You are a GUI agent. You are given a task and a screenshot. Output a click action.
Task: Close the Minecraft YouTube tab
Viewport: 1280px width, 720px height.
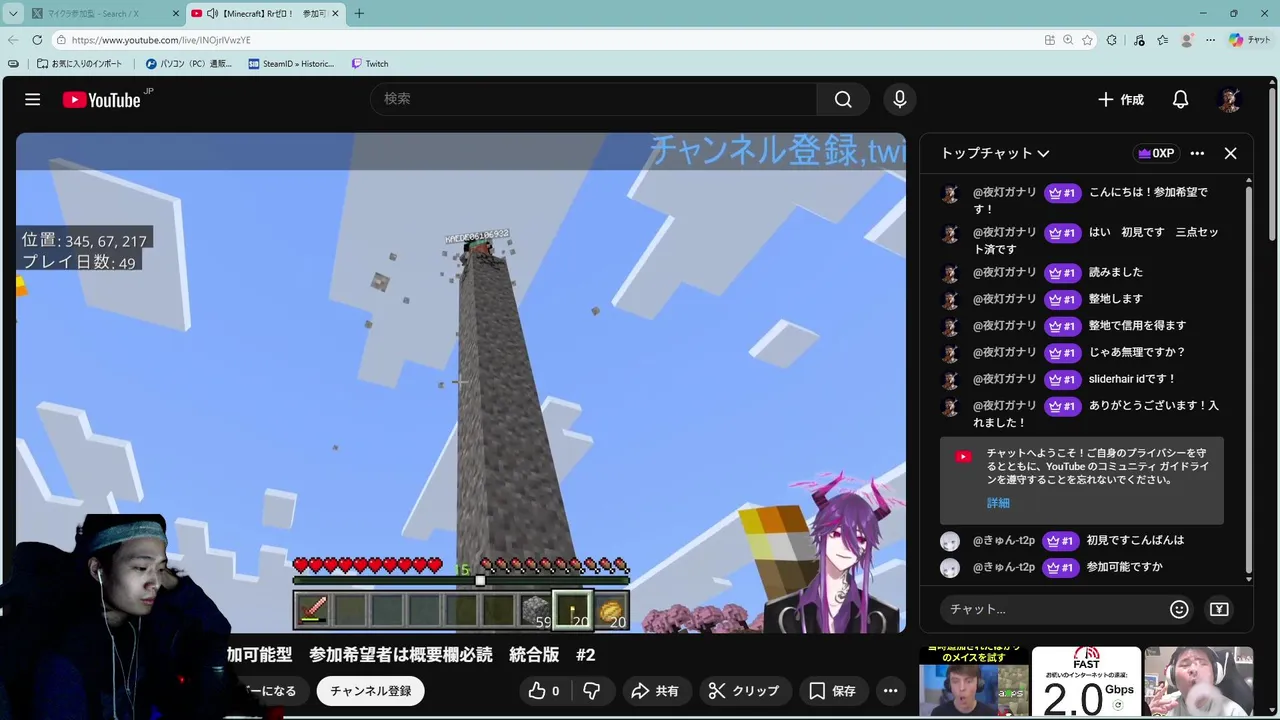335,13
